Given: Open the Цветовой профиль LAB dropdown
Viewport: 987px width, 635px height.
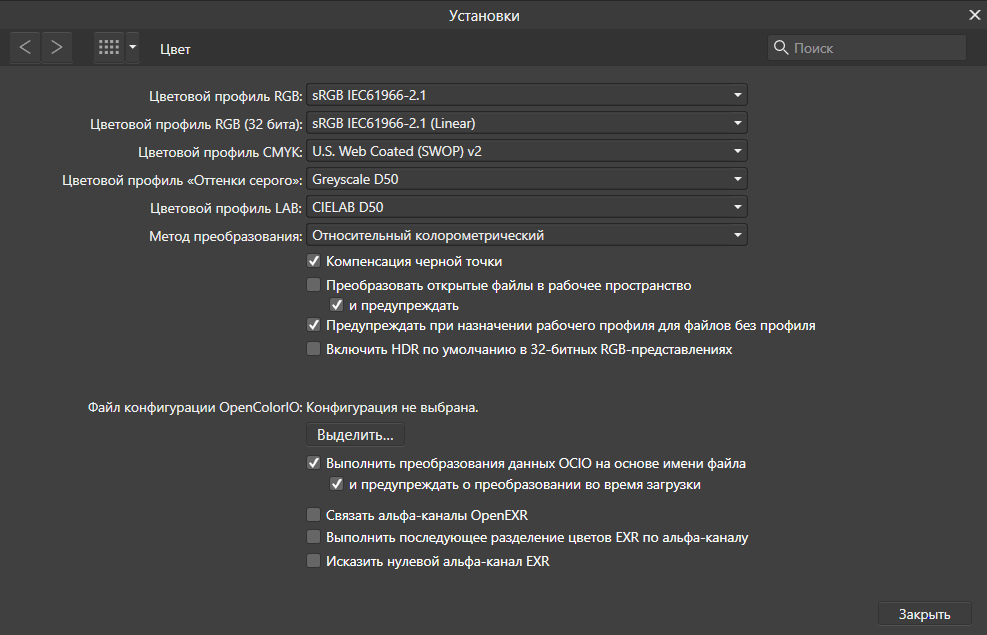Looking at the screenshot, I should coord(527,207).
